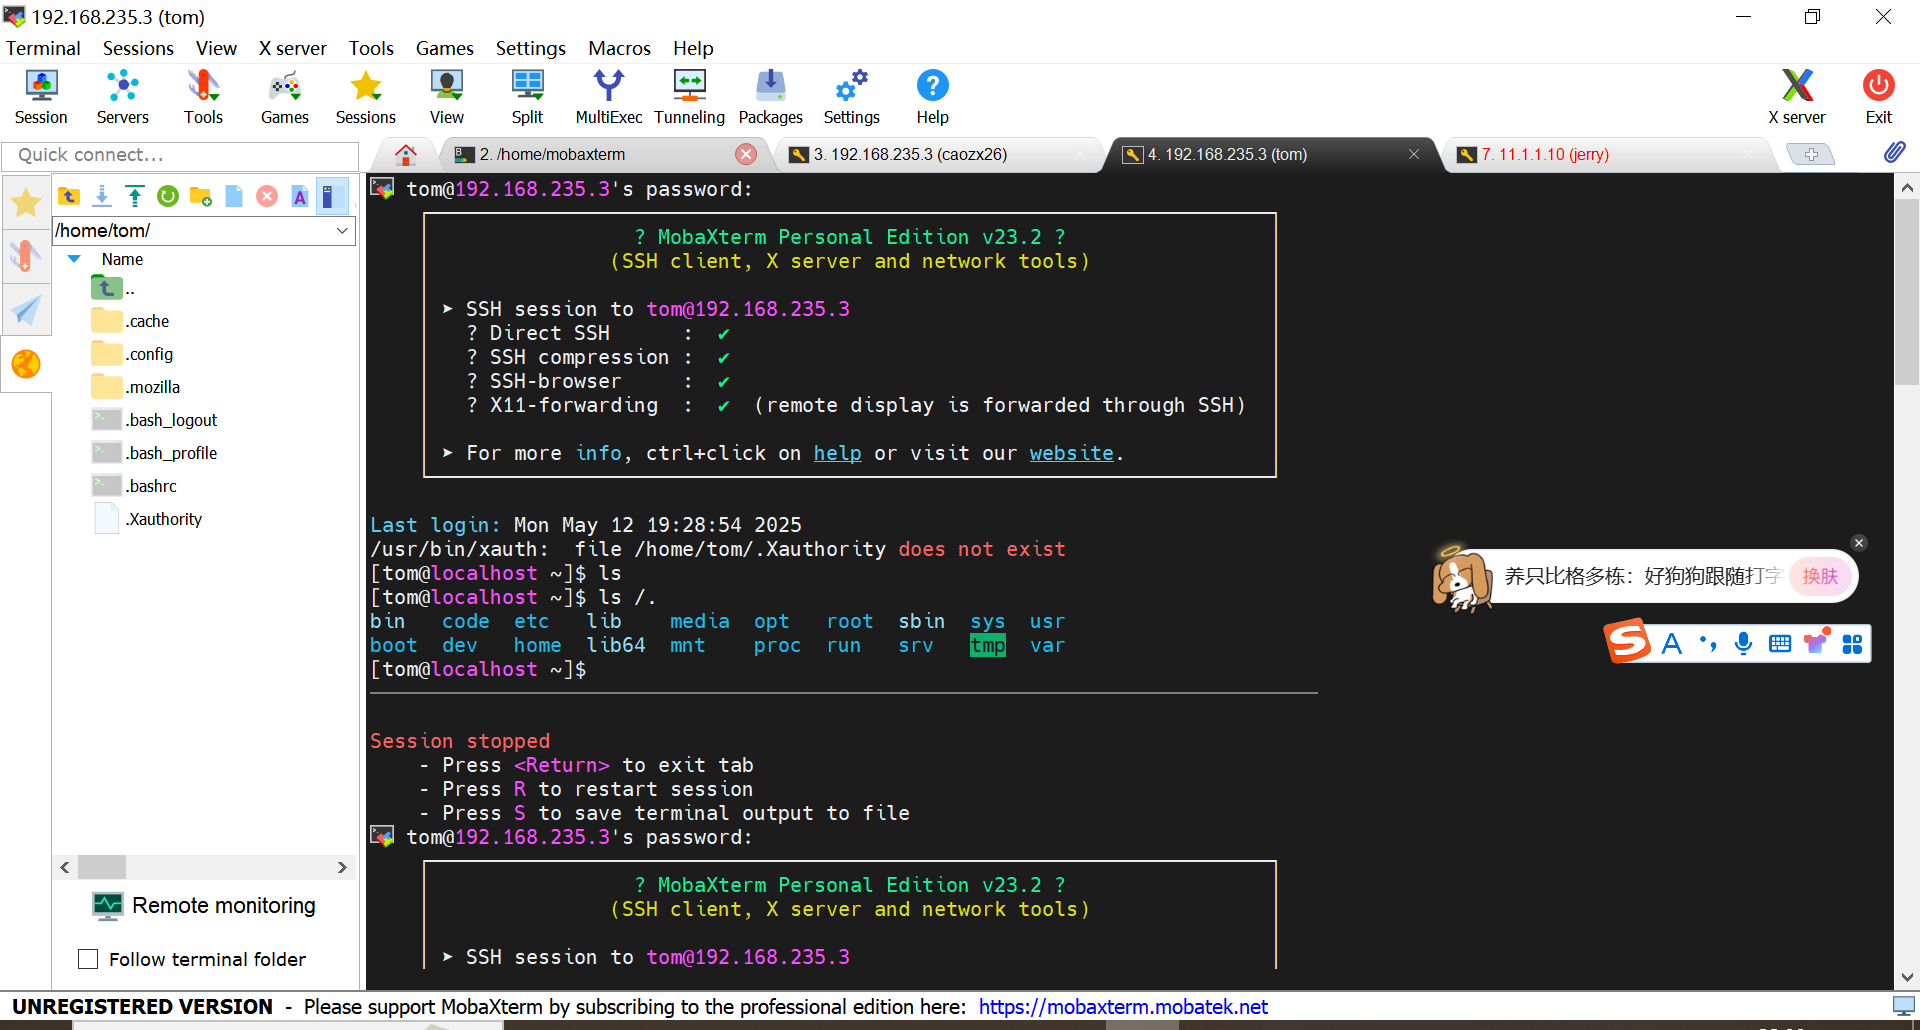Close the 192.168.235.3 (tom) tab
Image resolution: width=1920 pixels, height=1030 pixels.
[x=1414, y=154]
